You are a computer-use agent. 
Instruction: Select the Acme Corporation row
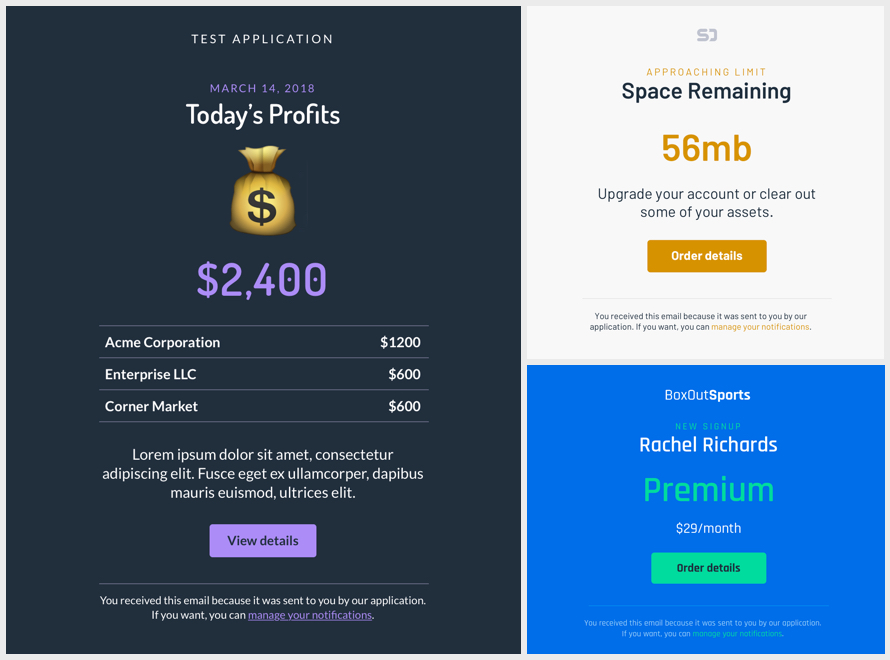[263, 342]
